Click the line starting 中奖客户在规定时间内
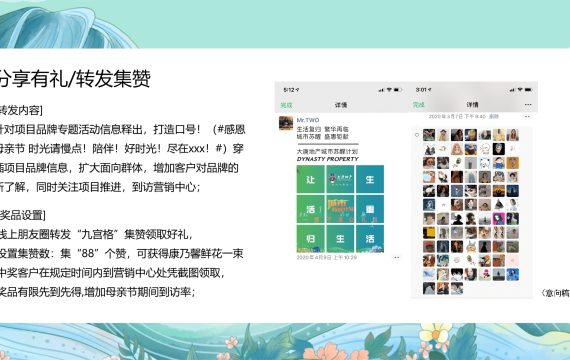Viewport: 570px width, 360px height. pos(112,273)
